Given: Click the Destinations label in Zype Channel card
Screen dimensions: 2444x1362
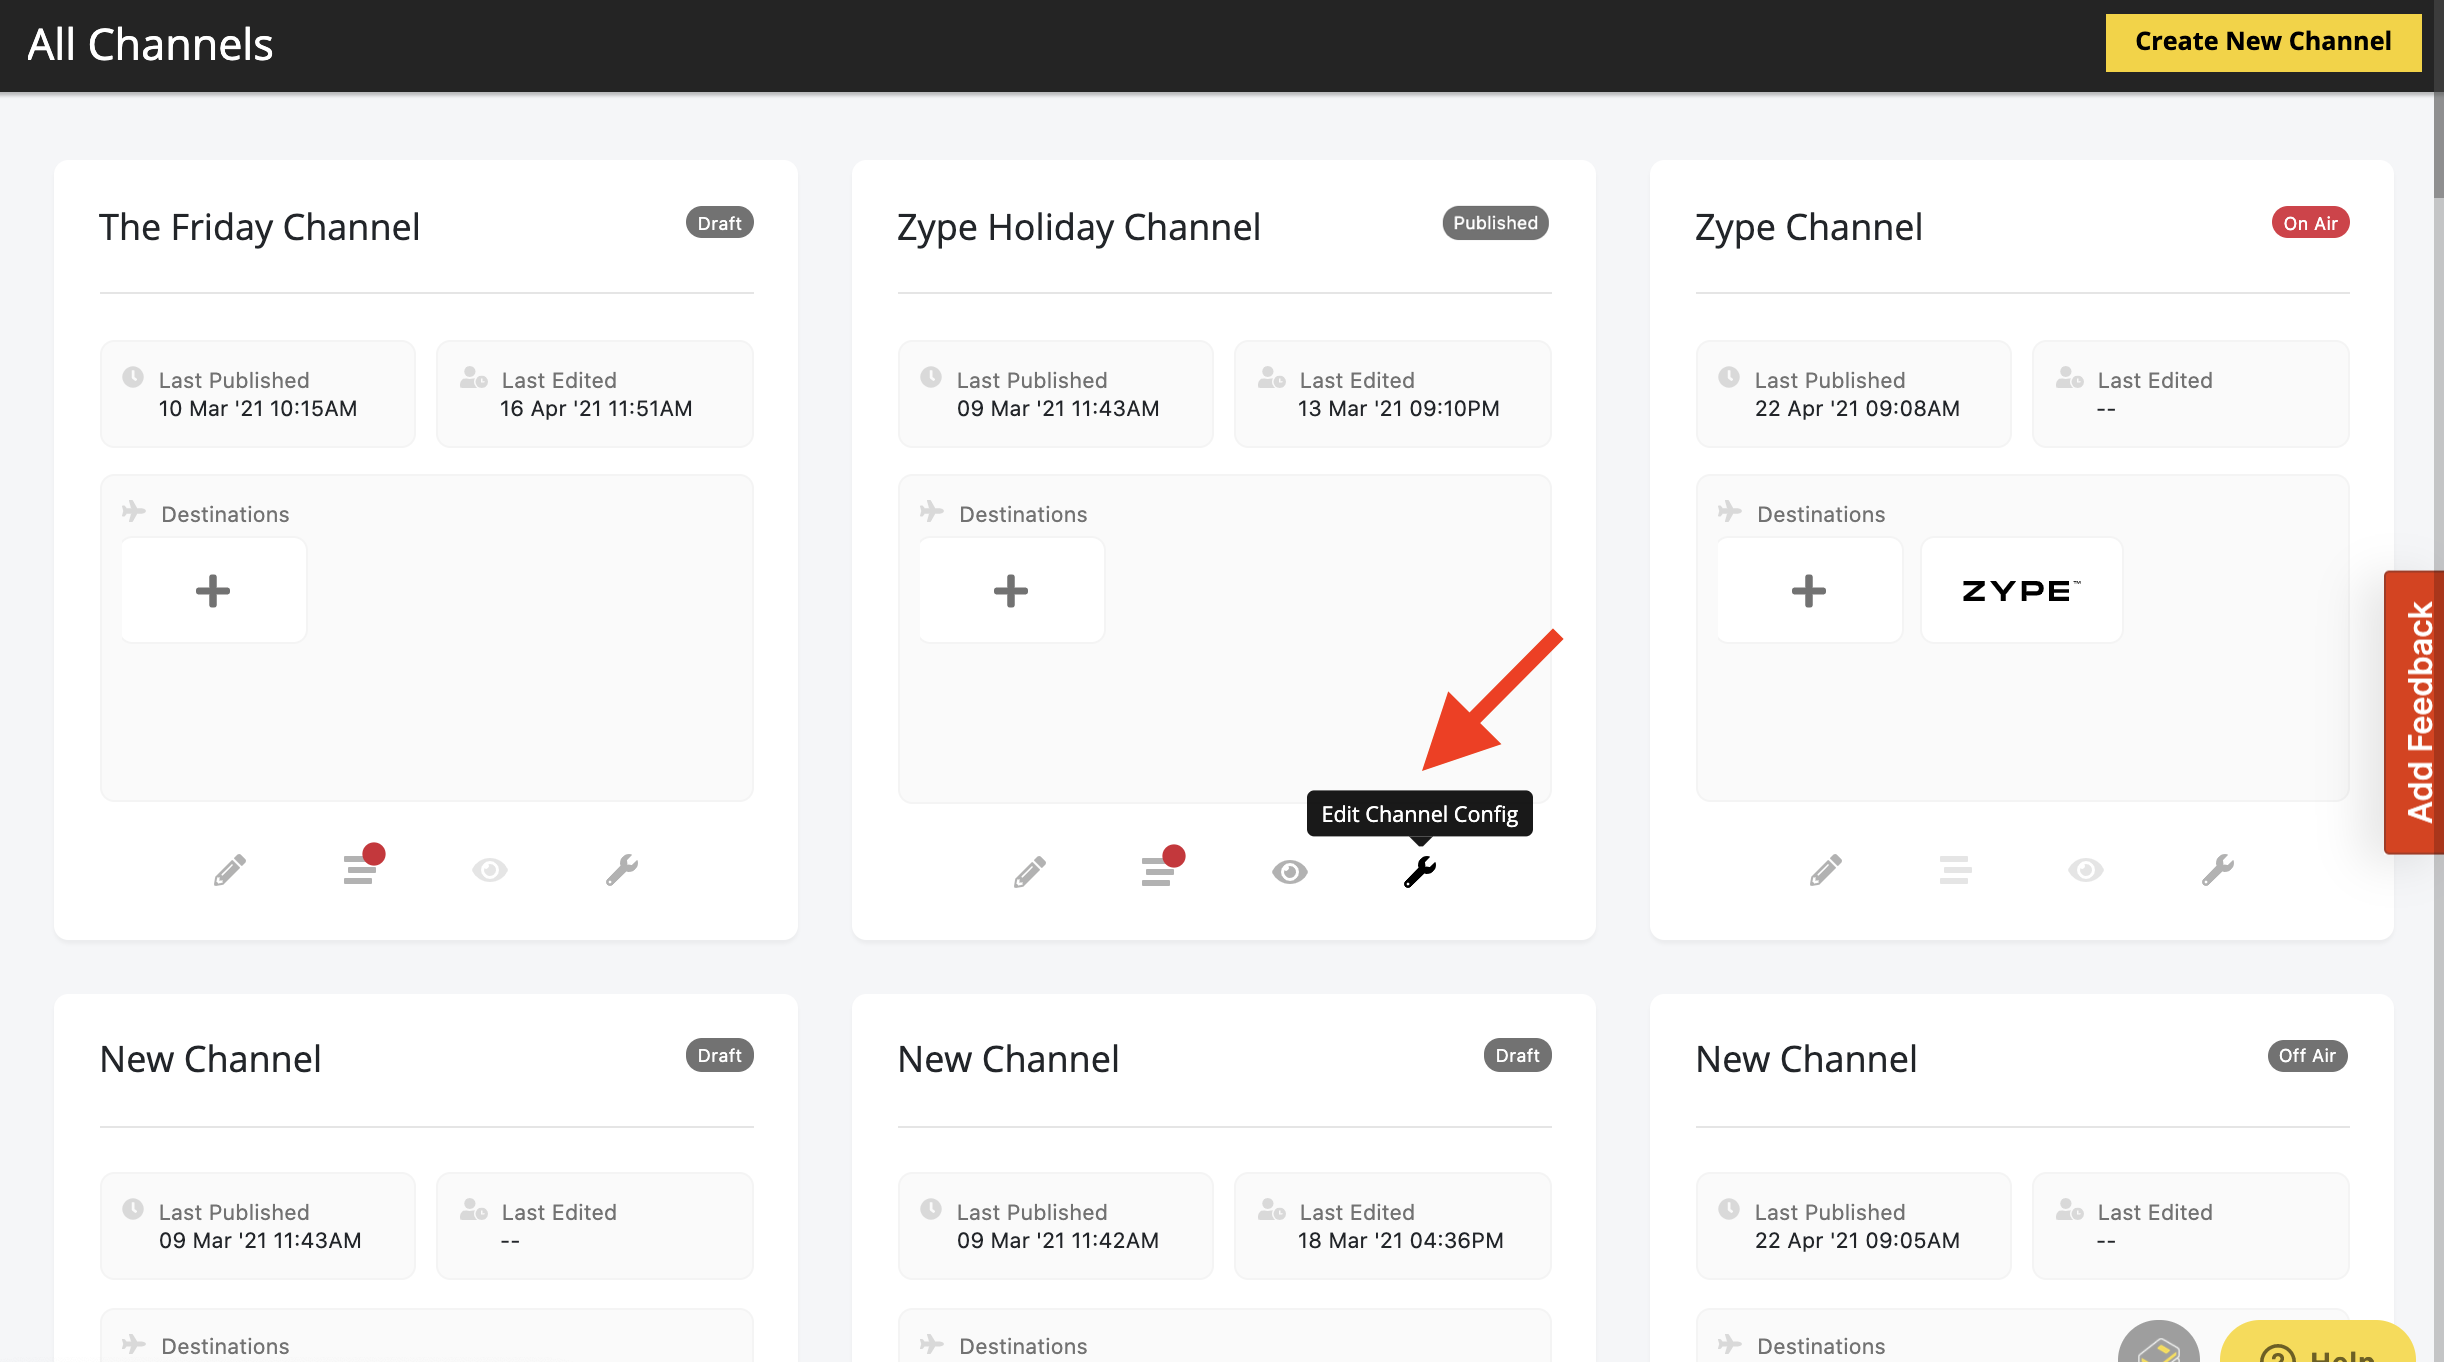Looking at the screenshot, I should (1821, 514).
